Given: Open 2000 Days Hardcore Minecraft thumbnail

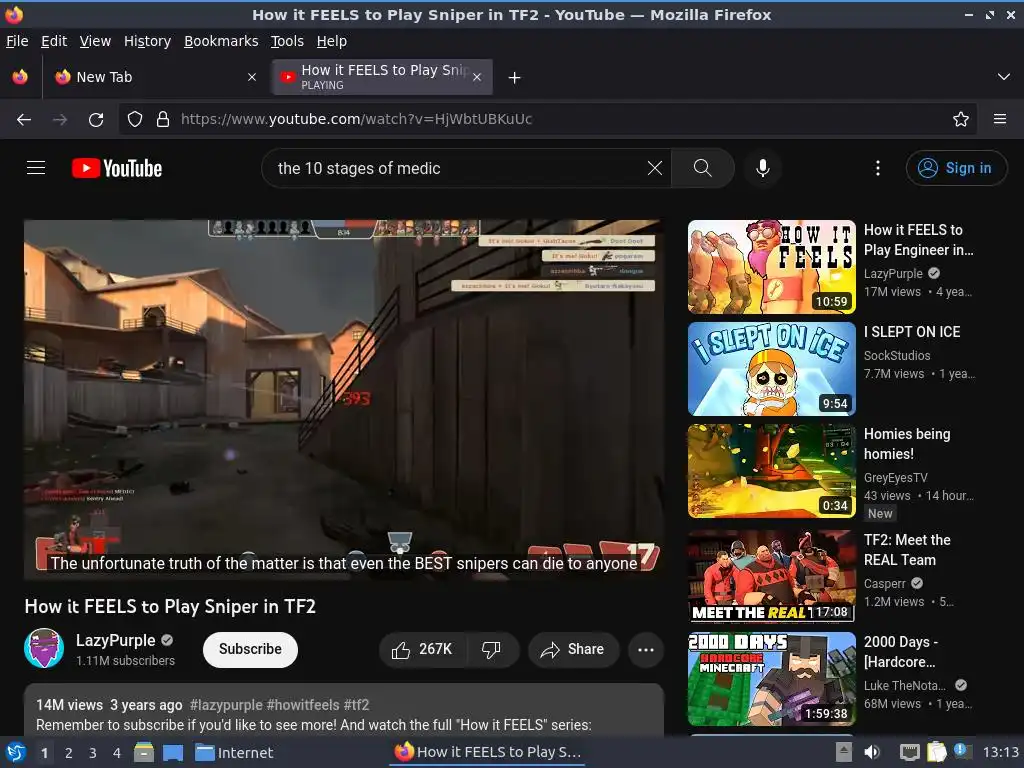Looking at the screenshot, I should (x=771, y=679).
